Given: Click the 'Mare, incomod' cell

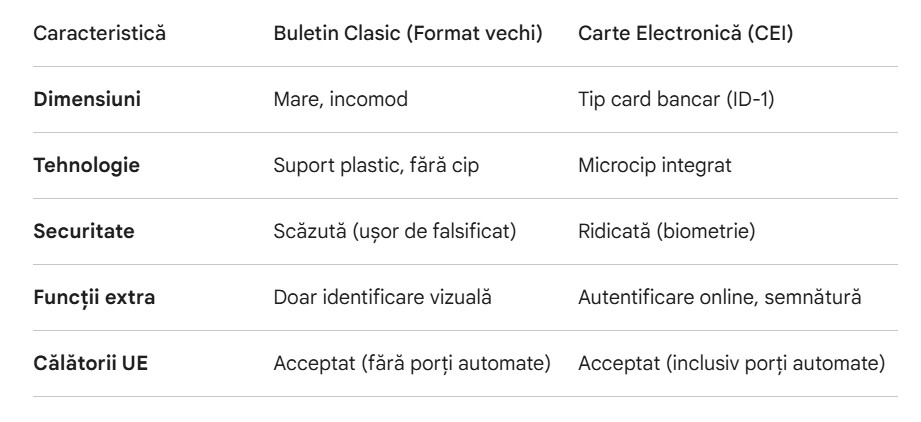Looking at the screenshot, I should pos(329,100).
